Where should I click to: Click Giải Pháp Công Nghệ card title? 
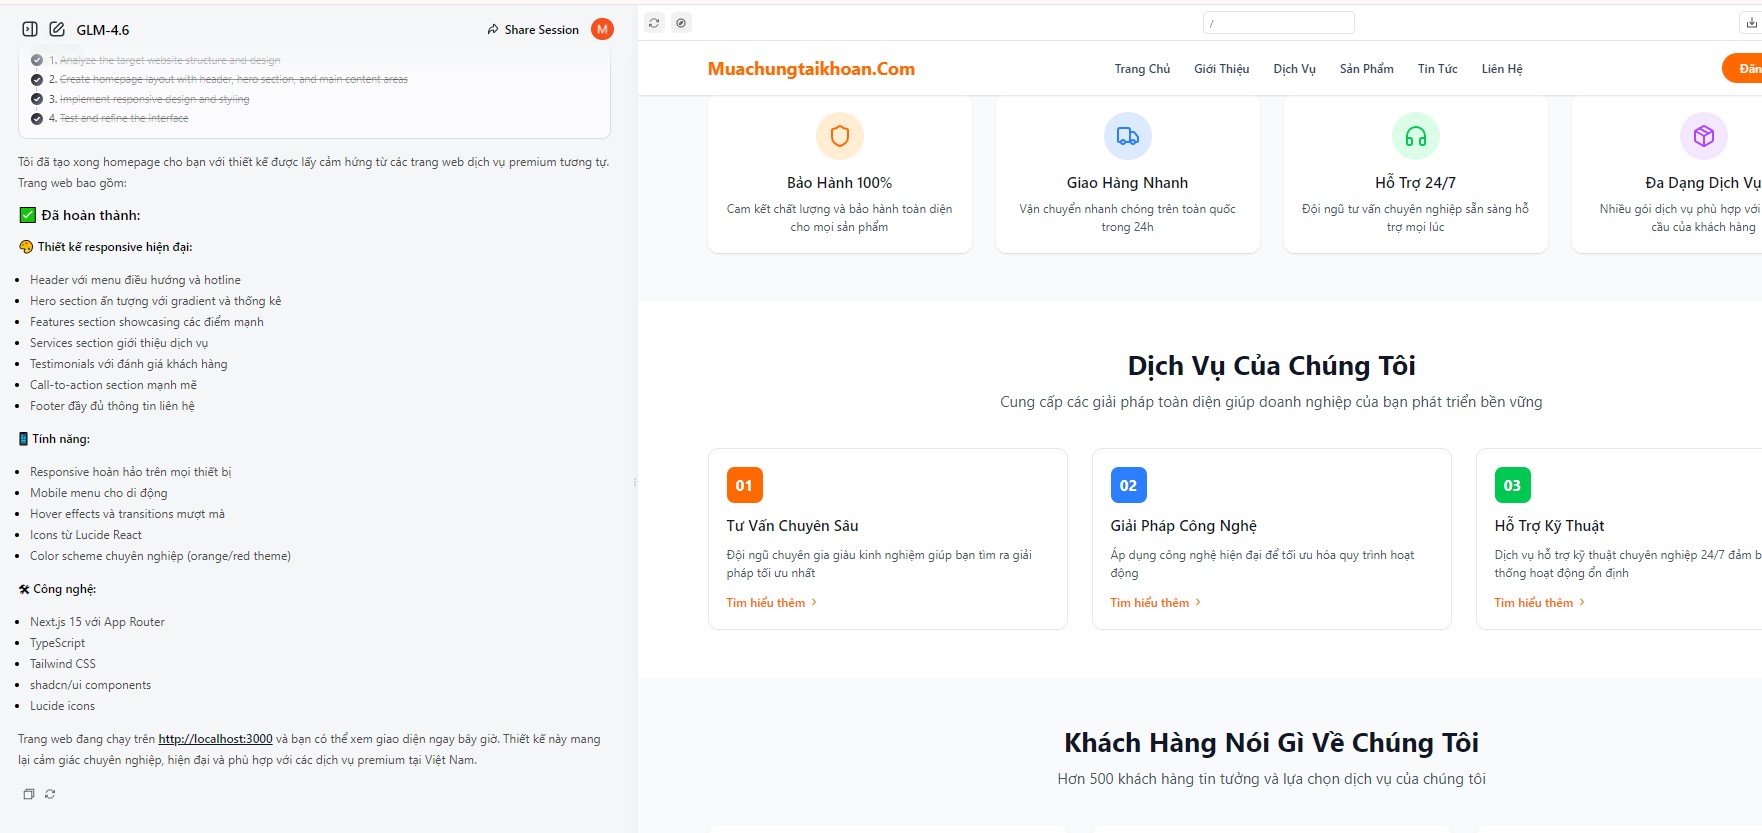(x=1183, y=526)
